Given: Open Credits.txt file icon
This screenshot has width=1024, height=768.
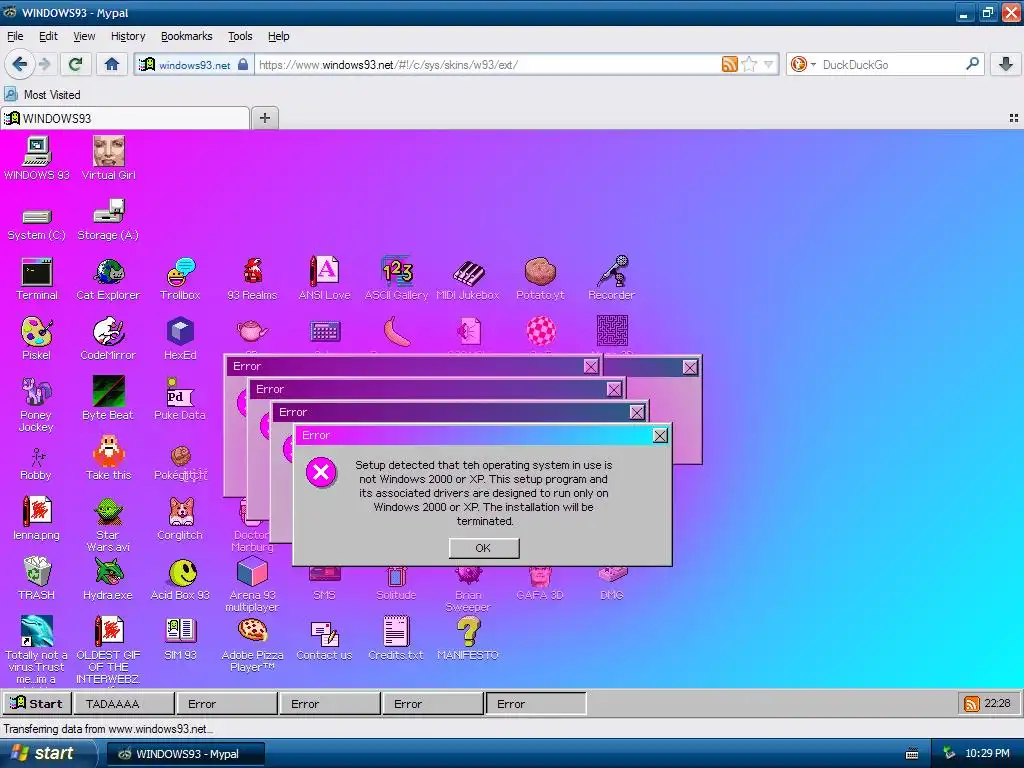Looking at the screenshot, I should pos(396,638).
